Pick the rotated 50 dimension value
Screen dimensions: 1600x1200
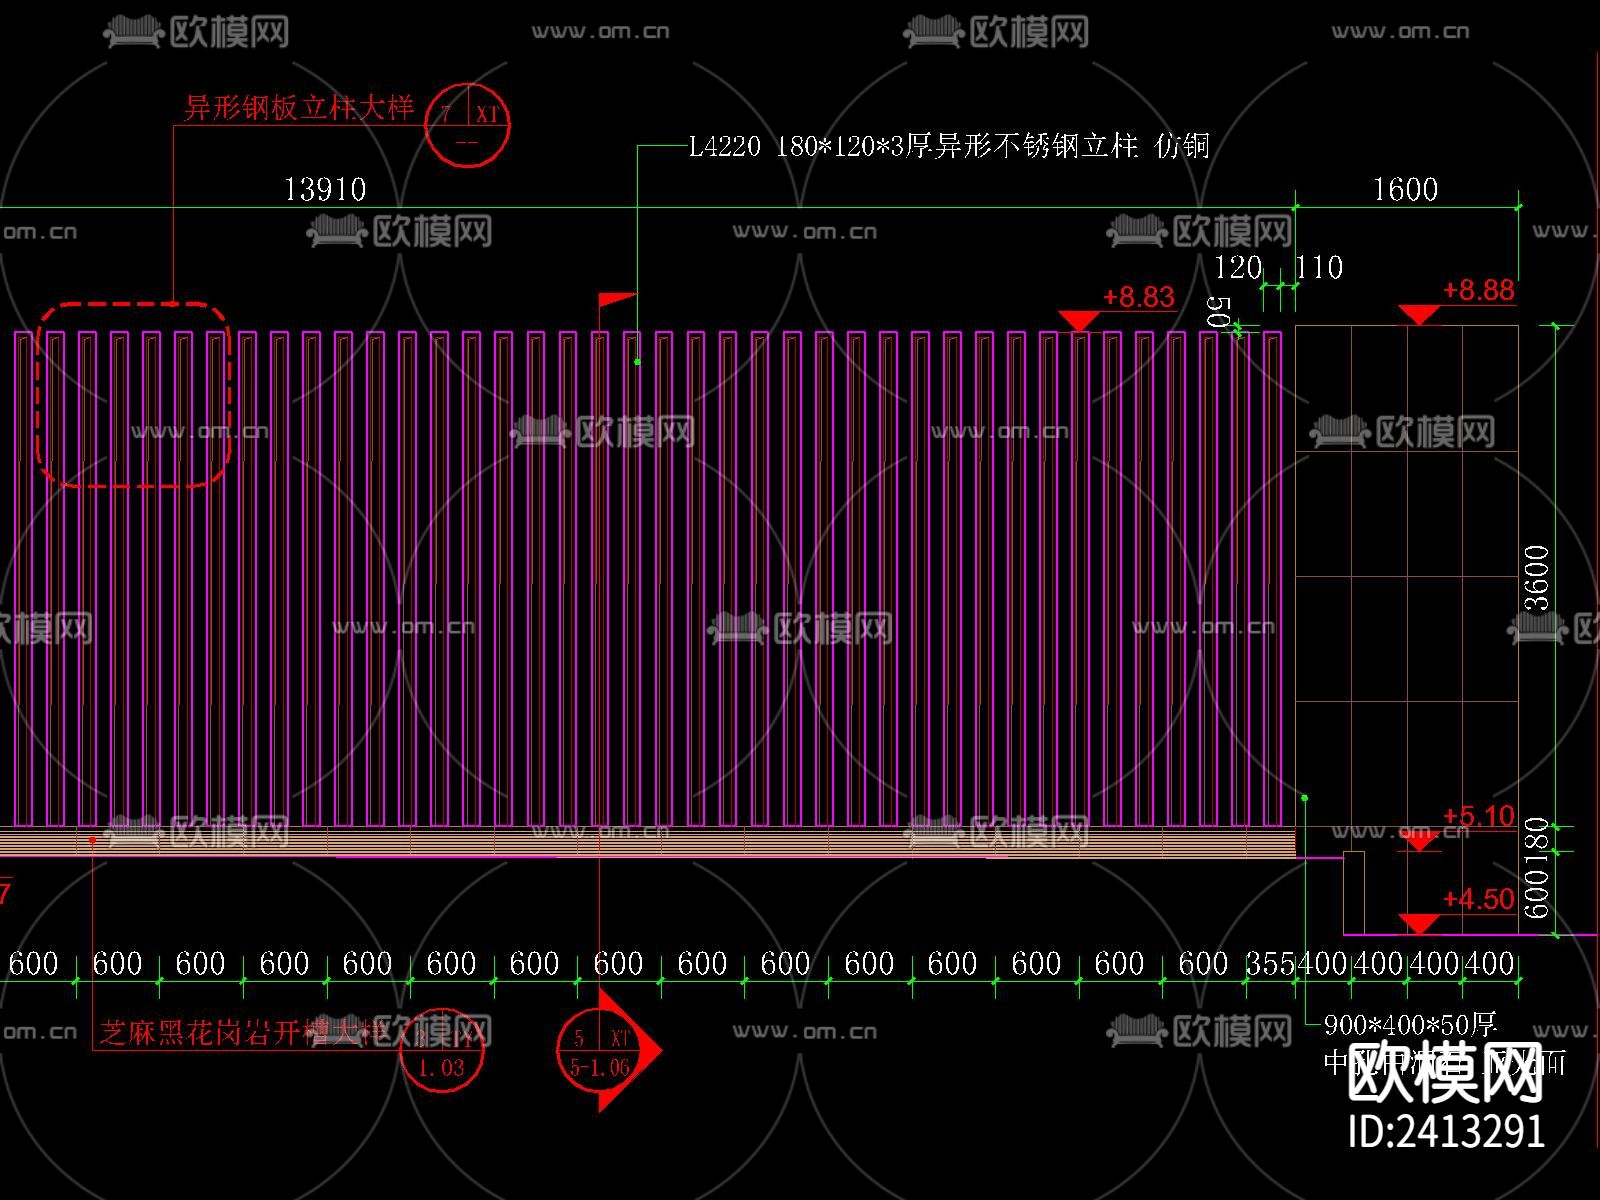pyautogui.click(x=1218, y=311)
